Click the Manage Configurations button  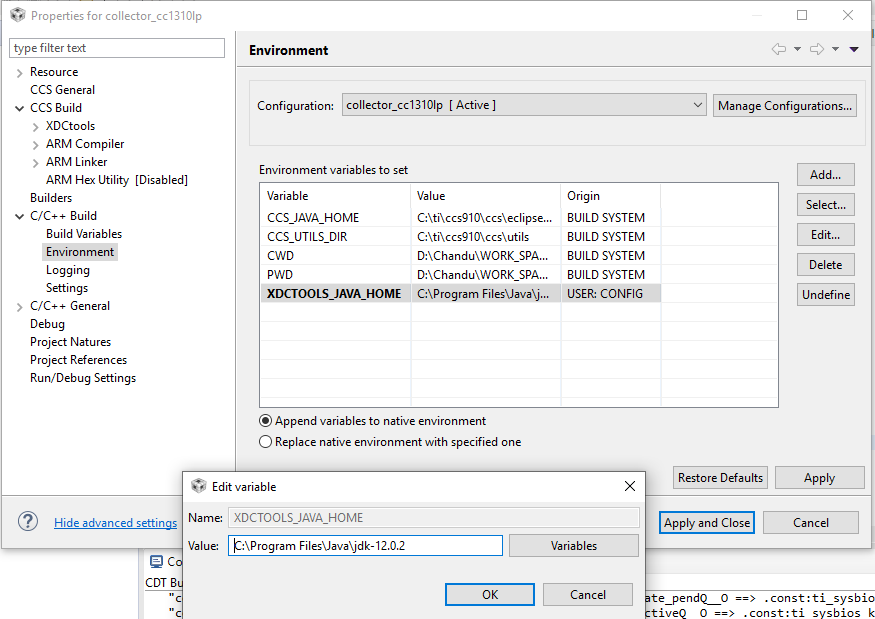[x=785, y=105]
